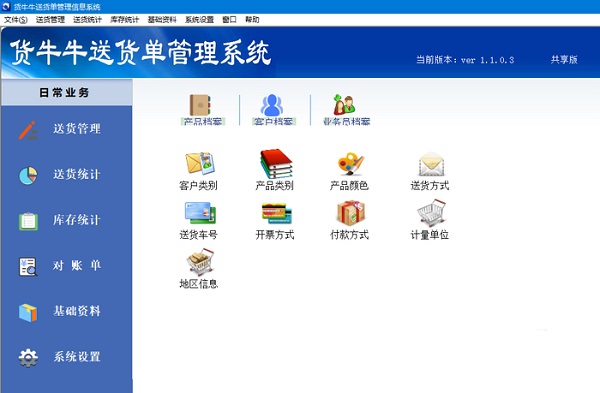Click the 对账单 document search icon
The image size is (600, 393).
point(28,267)
